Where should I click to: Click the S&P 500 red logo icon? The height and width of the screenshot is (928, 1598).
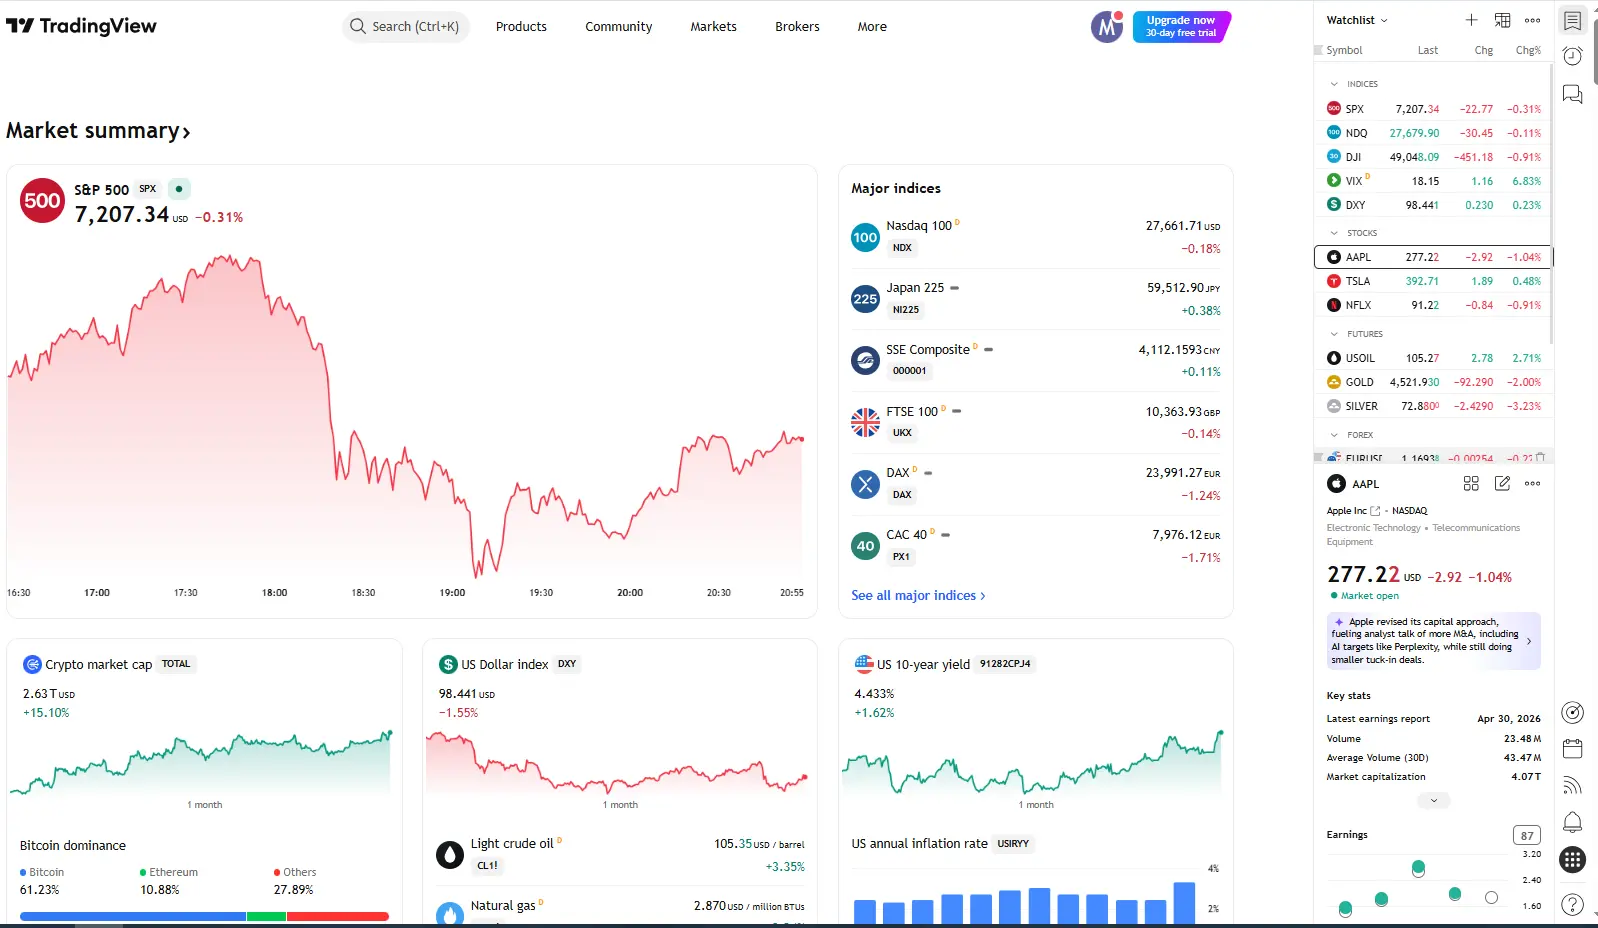coord(42,201)
